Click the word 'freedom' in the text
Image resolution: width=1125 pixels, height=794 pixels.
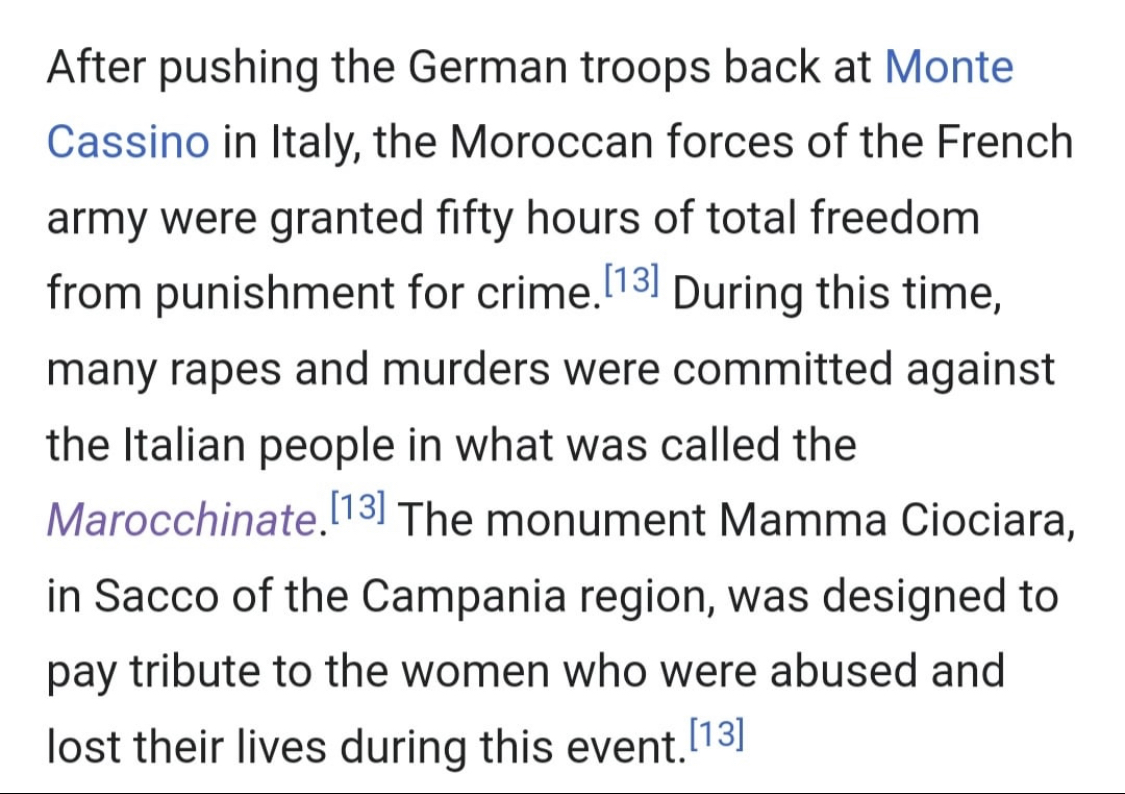pos(895,218)
